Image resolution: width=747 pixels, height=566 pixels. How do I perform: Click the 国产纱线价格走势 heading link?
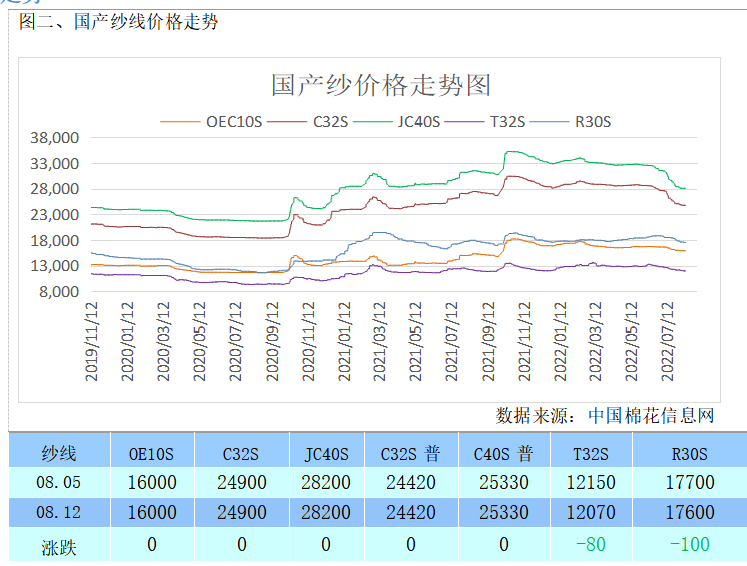(x=146, y=22)
